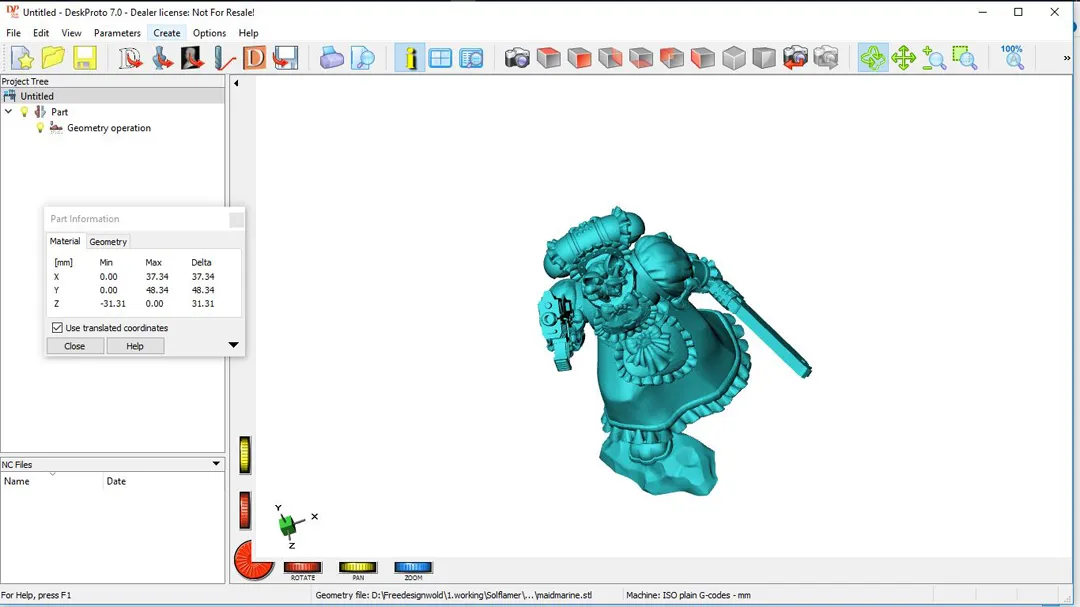Switch to the Geometry tab
The width and height of the screenshot is (1080, 607).
(x=108, y=242)
